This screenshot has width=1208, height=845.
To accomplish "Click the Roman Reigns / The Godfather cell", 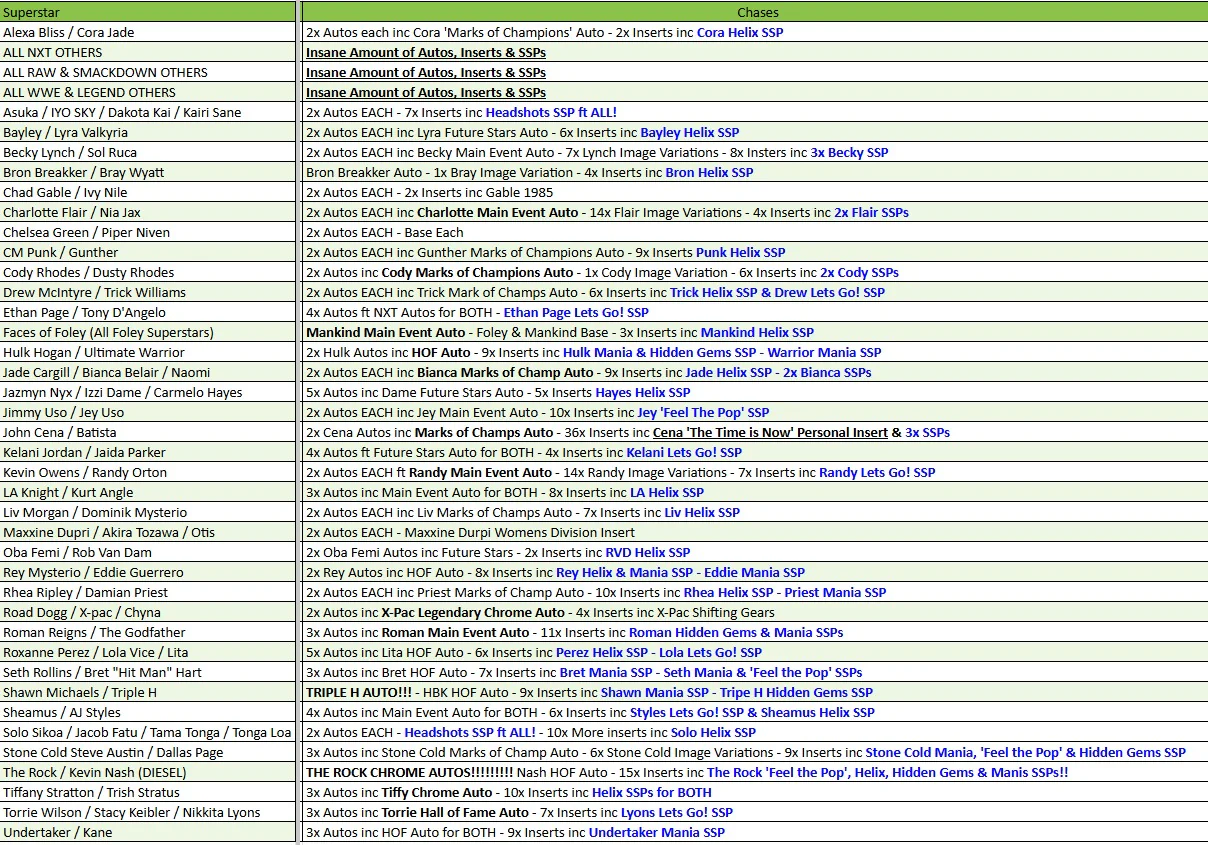I will [148, 632].
